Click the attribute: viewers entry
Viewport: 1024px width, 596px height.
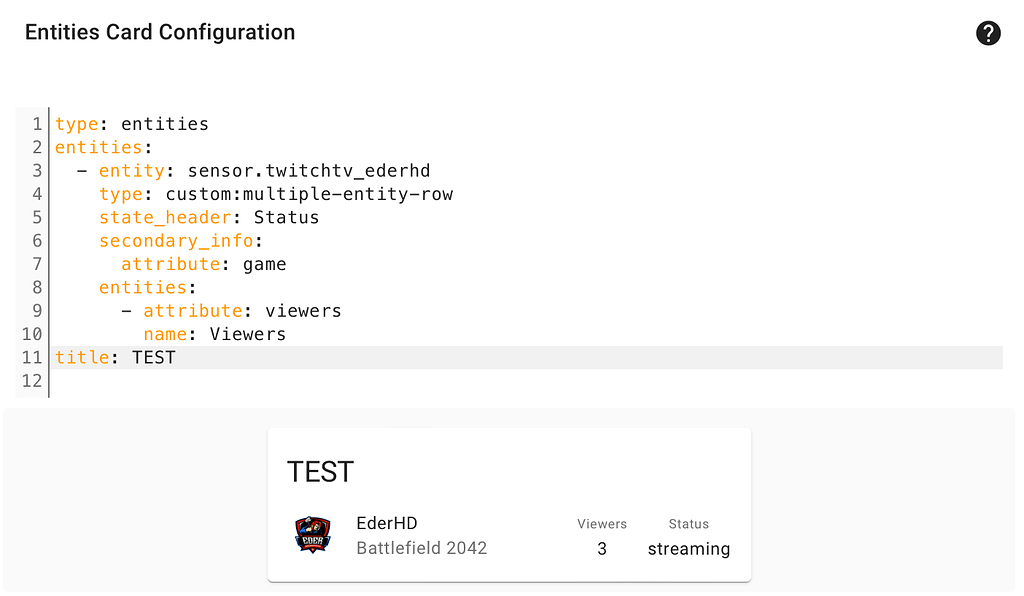[x=239, y=310]
